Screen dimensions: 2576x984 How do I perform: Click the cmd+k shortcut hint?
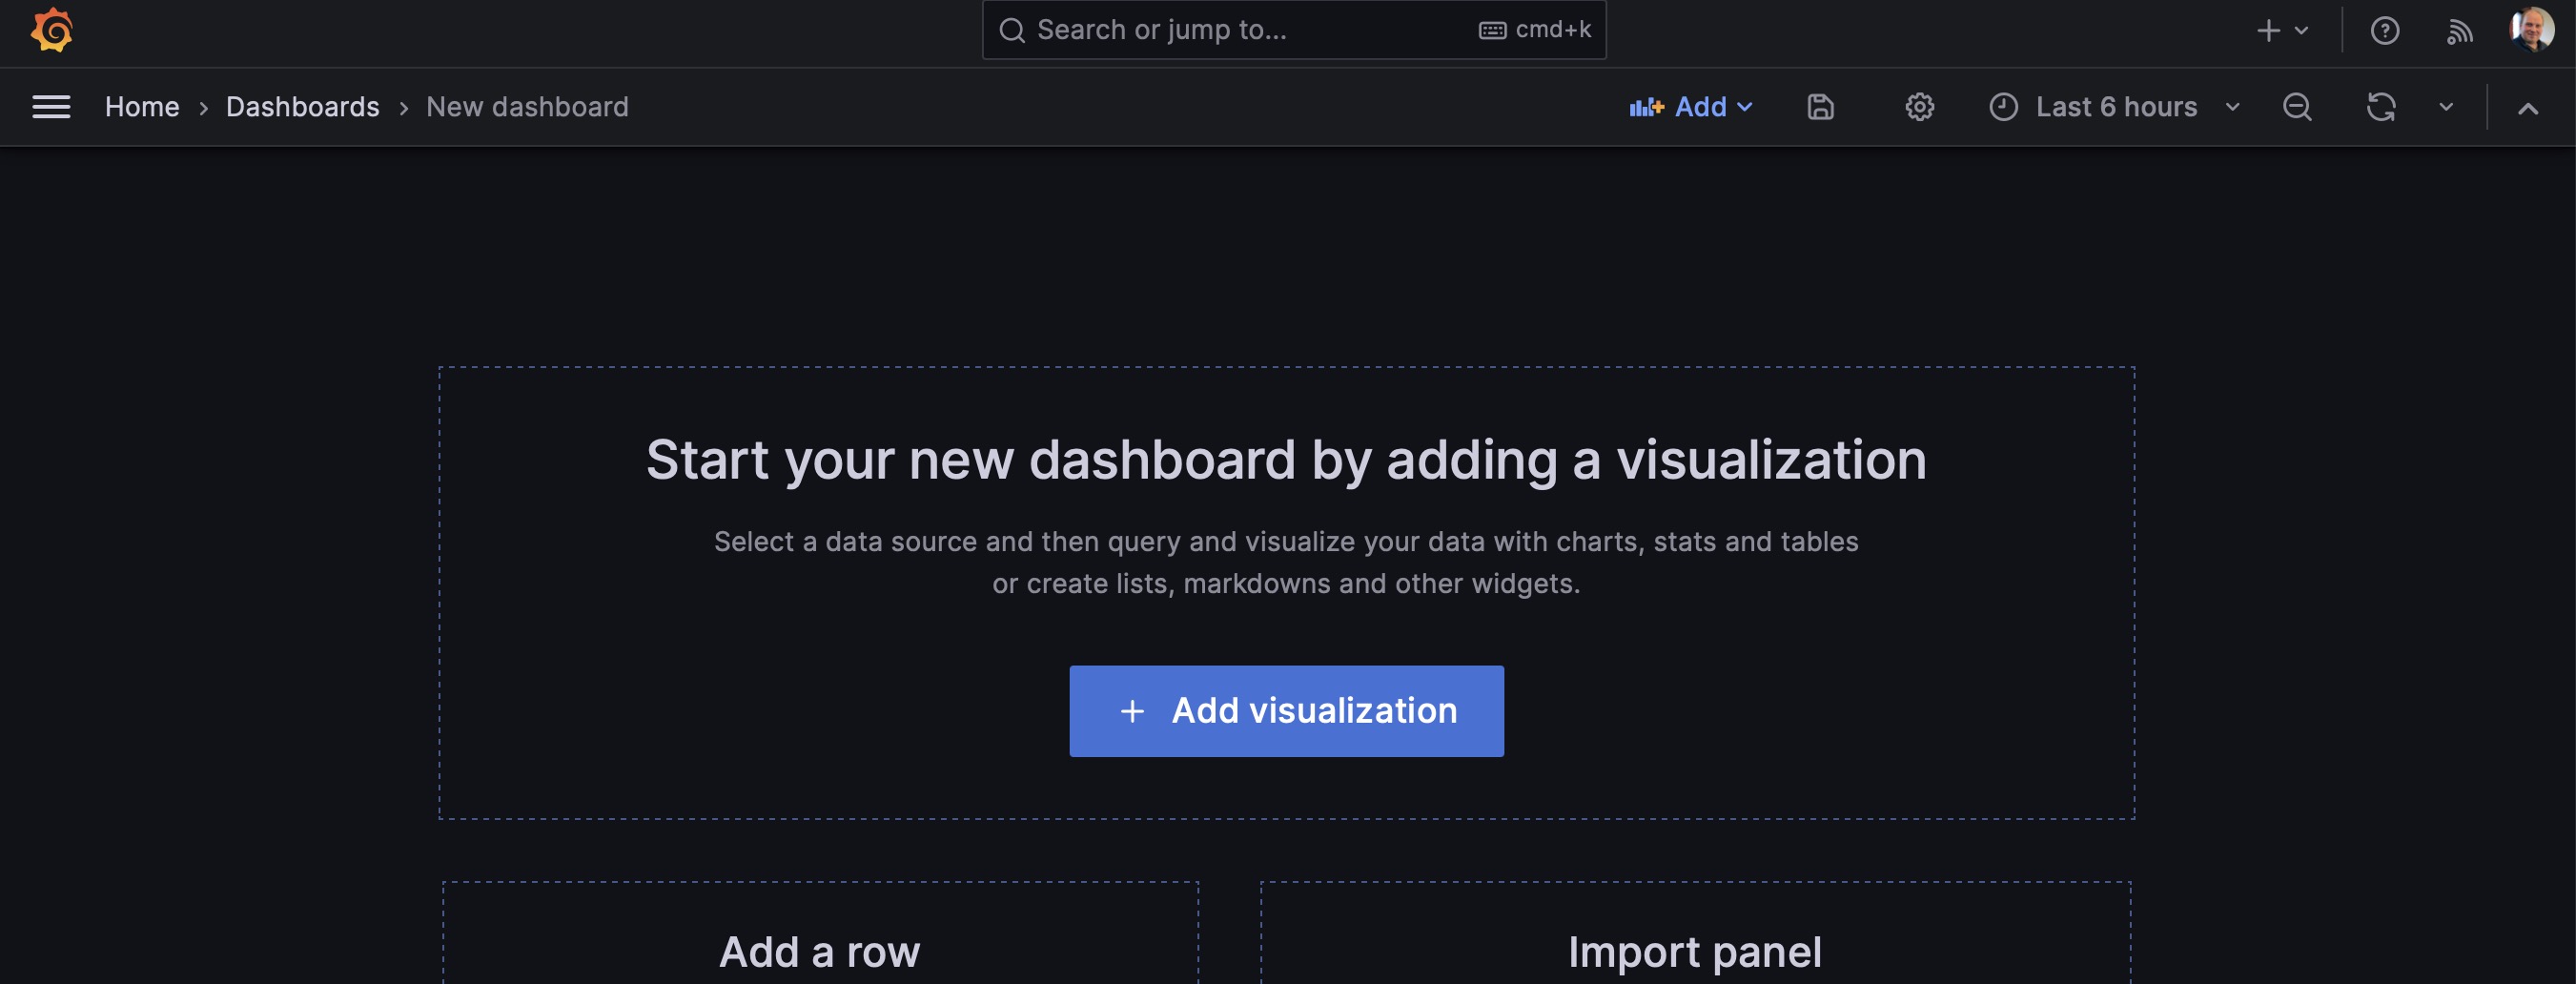point(1535,30)
